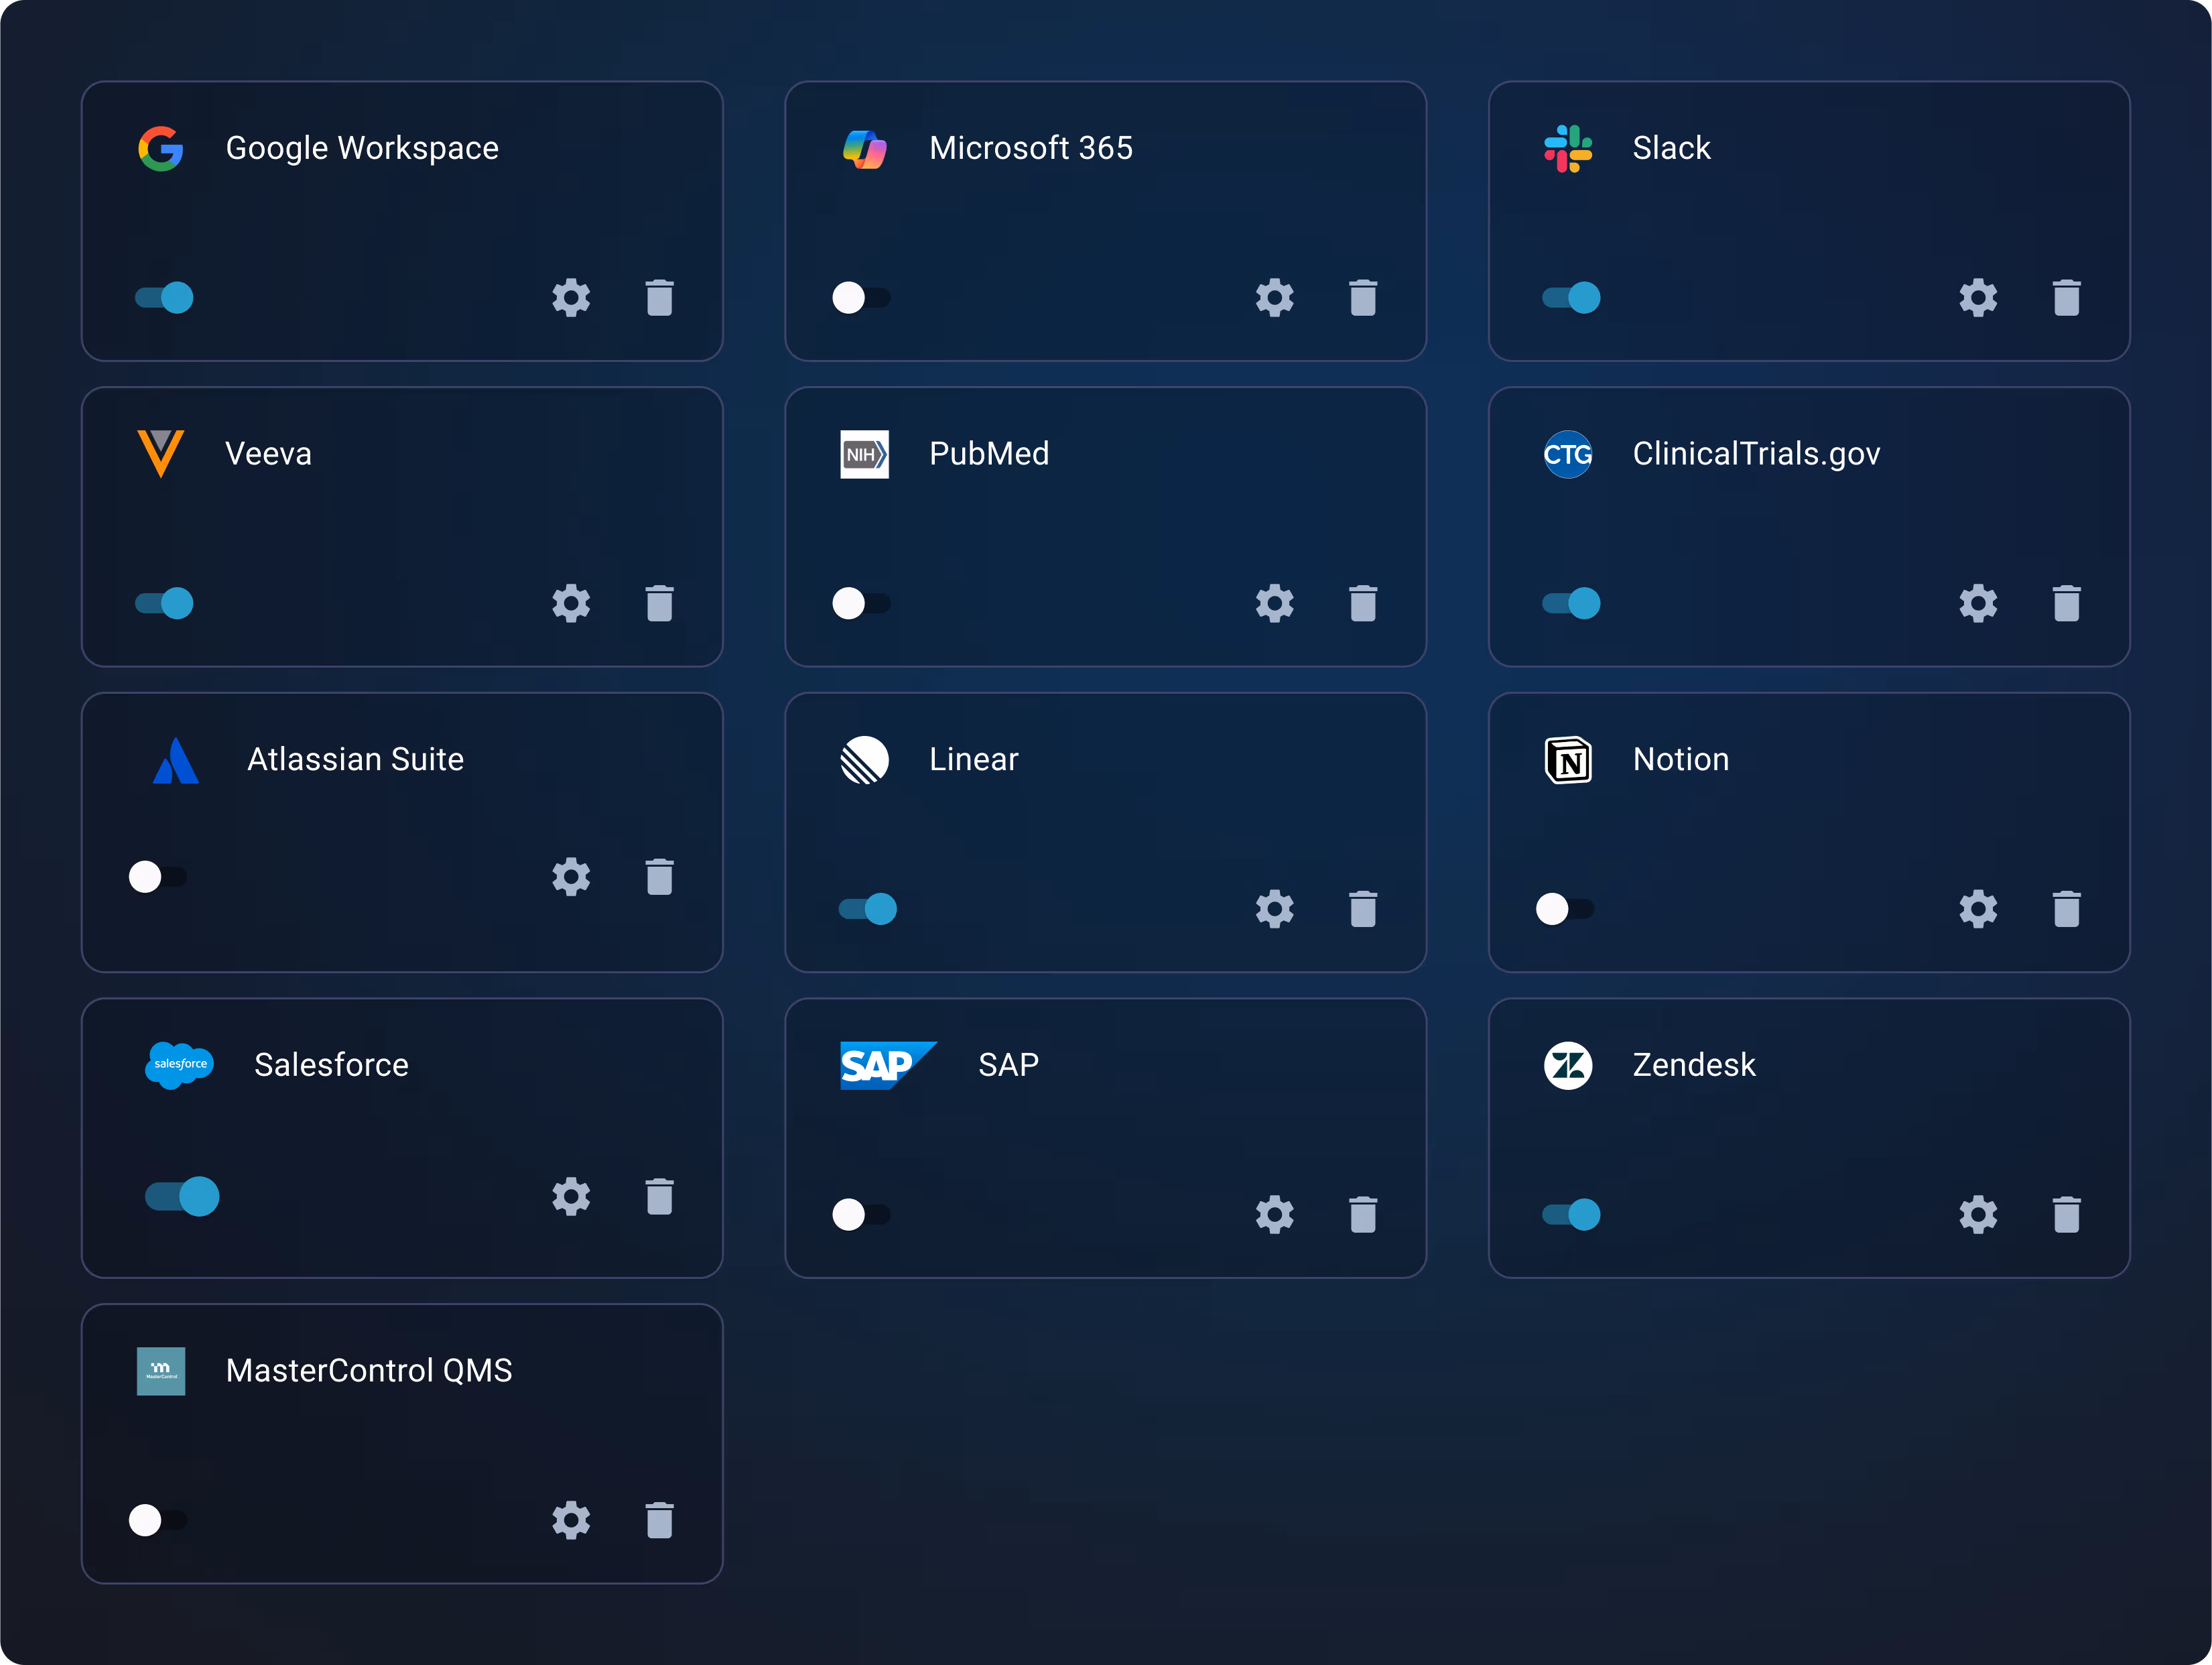The width and height of the screenshot is (2212, 1665).
Task: Select the Salesforce title
Action: point(331,1064)
